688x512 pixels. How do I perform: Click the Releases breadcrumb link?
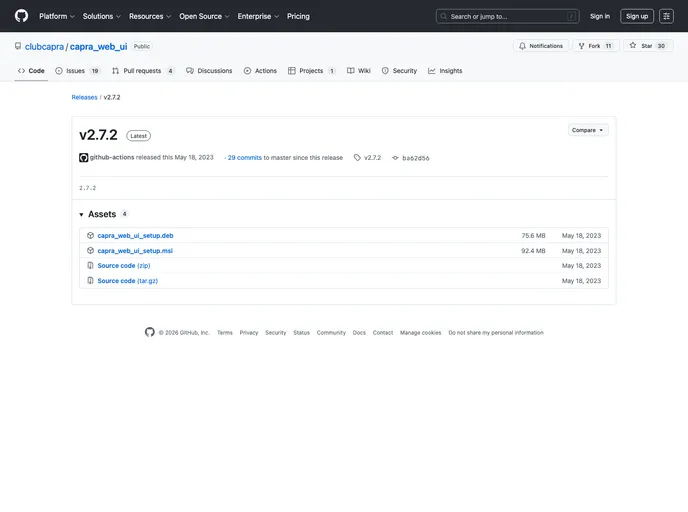(x=84, y=97)
